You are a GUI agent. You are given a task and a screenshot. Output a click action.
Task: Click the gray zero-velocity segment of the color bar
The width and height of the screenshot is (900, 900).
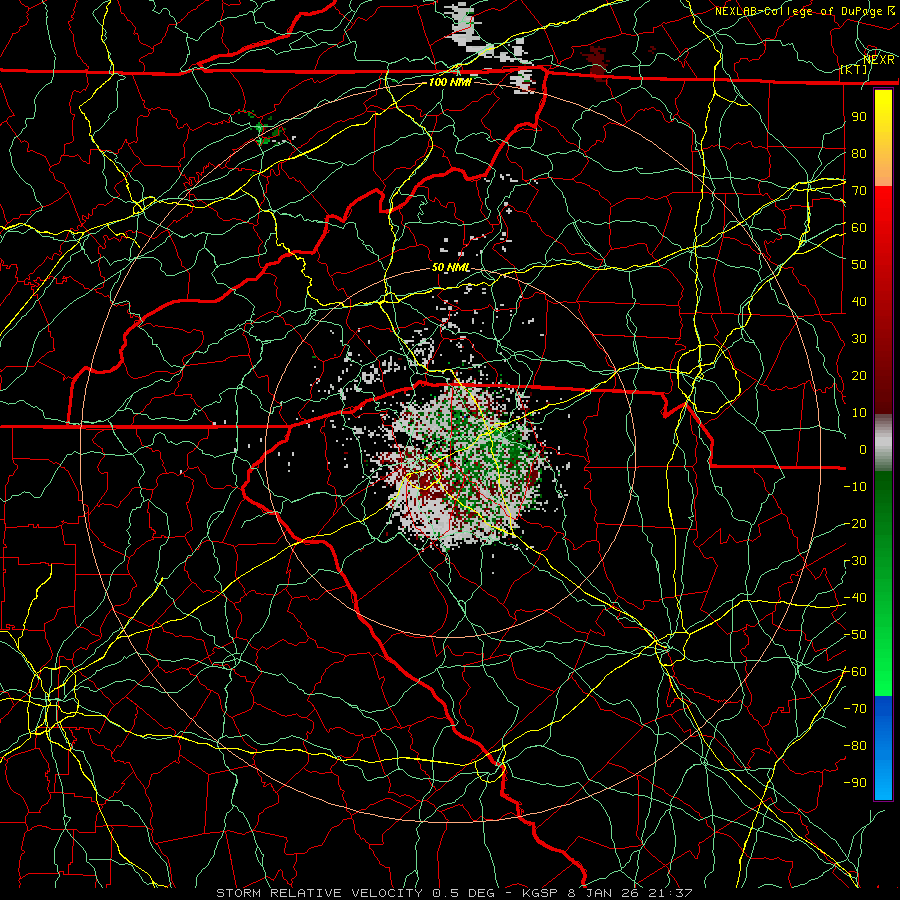(x=883, y=442)
